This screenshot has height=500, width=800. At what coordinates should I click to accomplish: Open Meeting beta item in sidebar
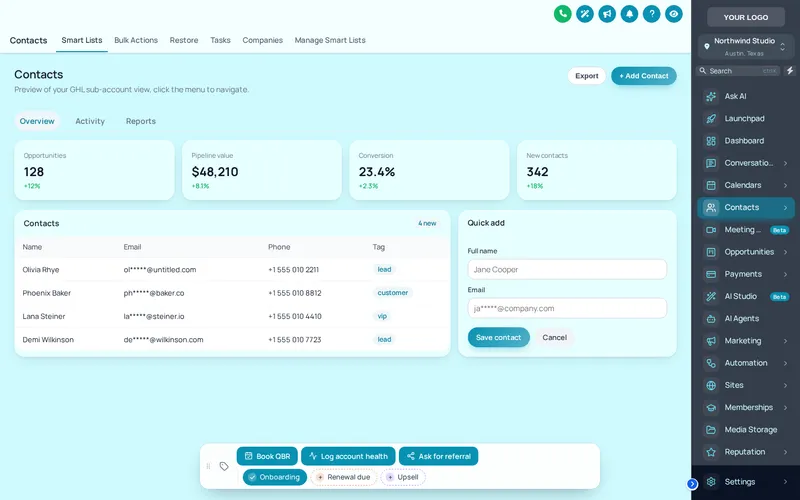pyautogui.click(x=746, y=230)
